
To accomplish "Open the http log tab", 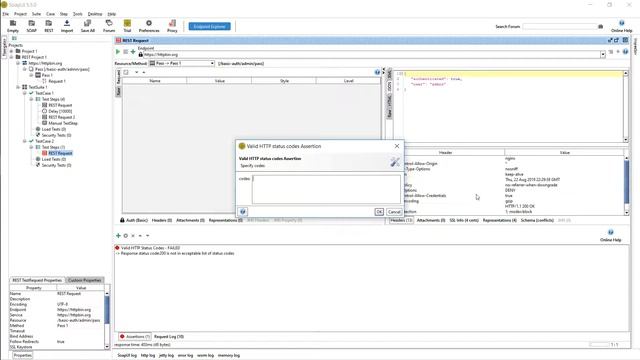I will (148, 355).
